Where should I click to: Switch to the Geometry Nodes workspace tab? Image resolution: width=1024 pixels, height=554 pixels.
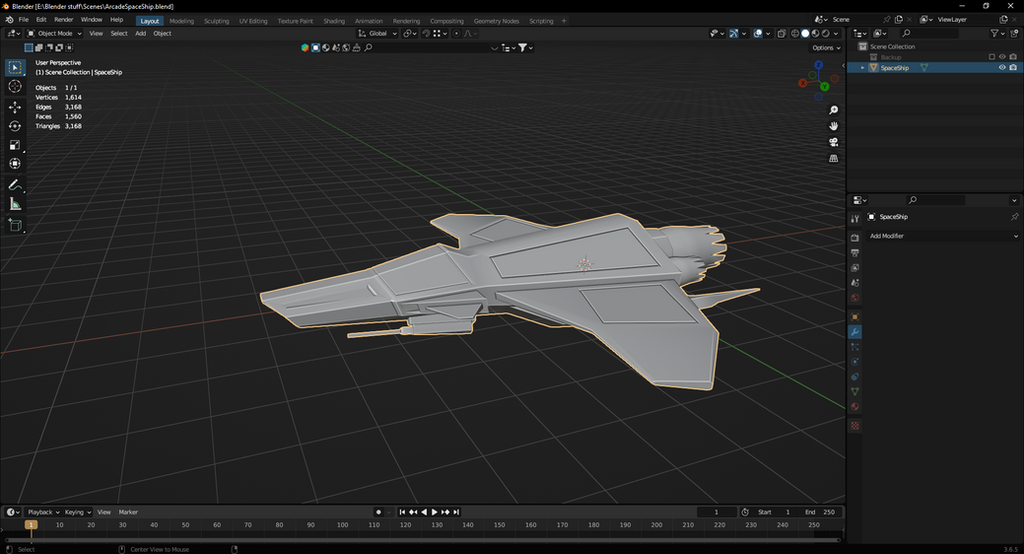496,21
